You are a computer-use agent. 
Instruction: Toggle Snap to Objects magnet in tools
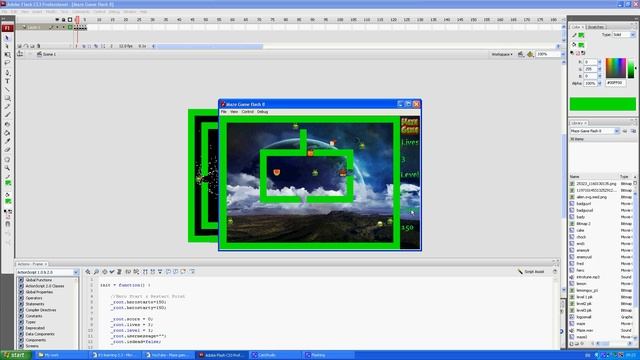coord(7,224)
